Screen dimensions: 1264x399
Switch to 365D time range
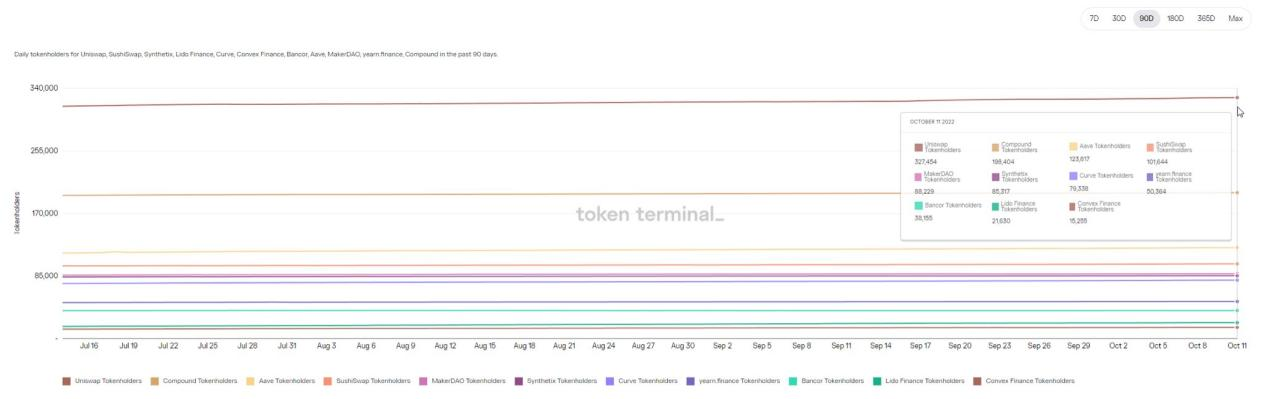pos(1206,19)
